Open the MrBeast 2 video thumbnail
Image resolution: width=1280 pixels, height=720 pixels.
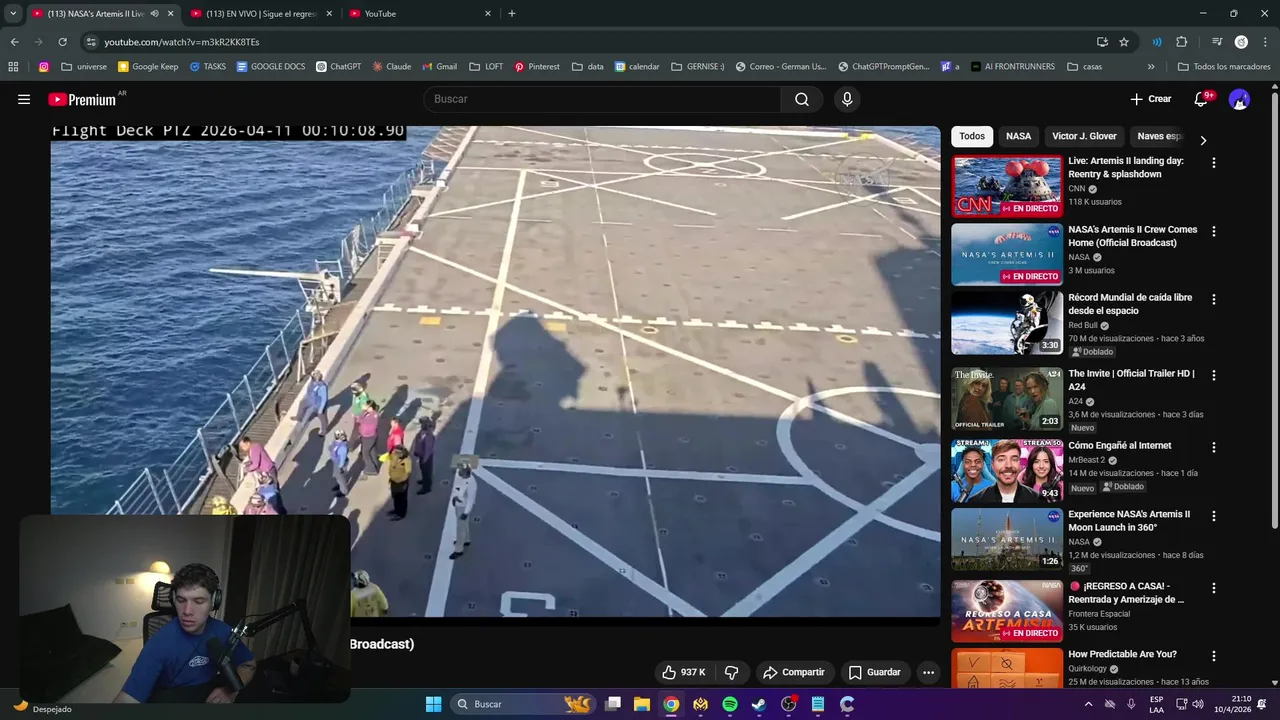pyautogui.click(x=1007, y=470)
